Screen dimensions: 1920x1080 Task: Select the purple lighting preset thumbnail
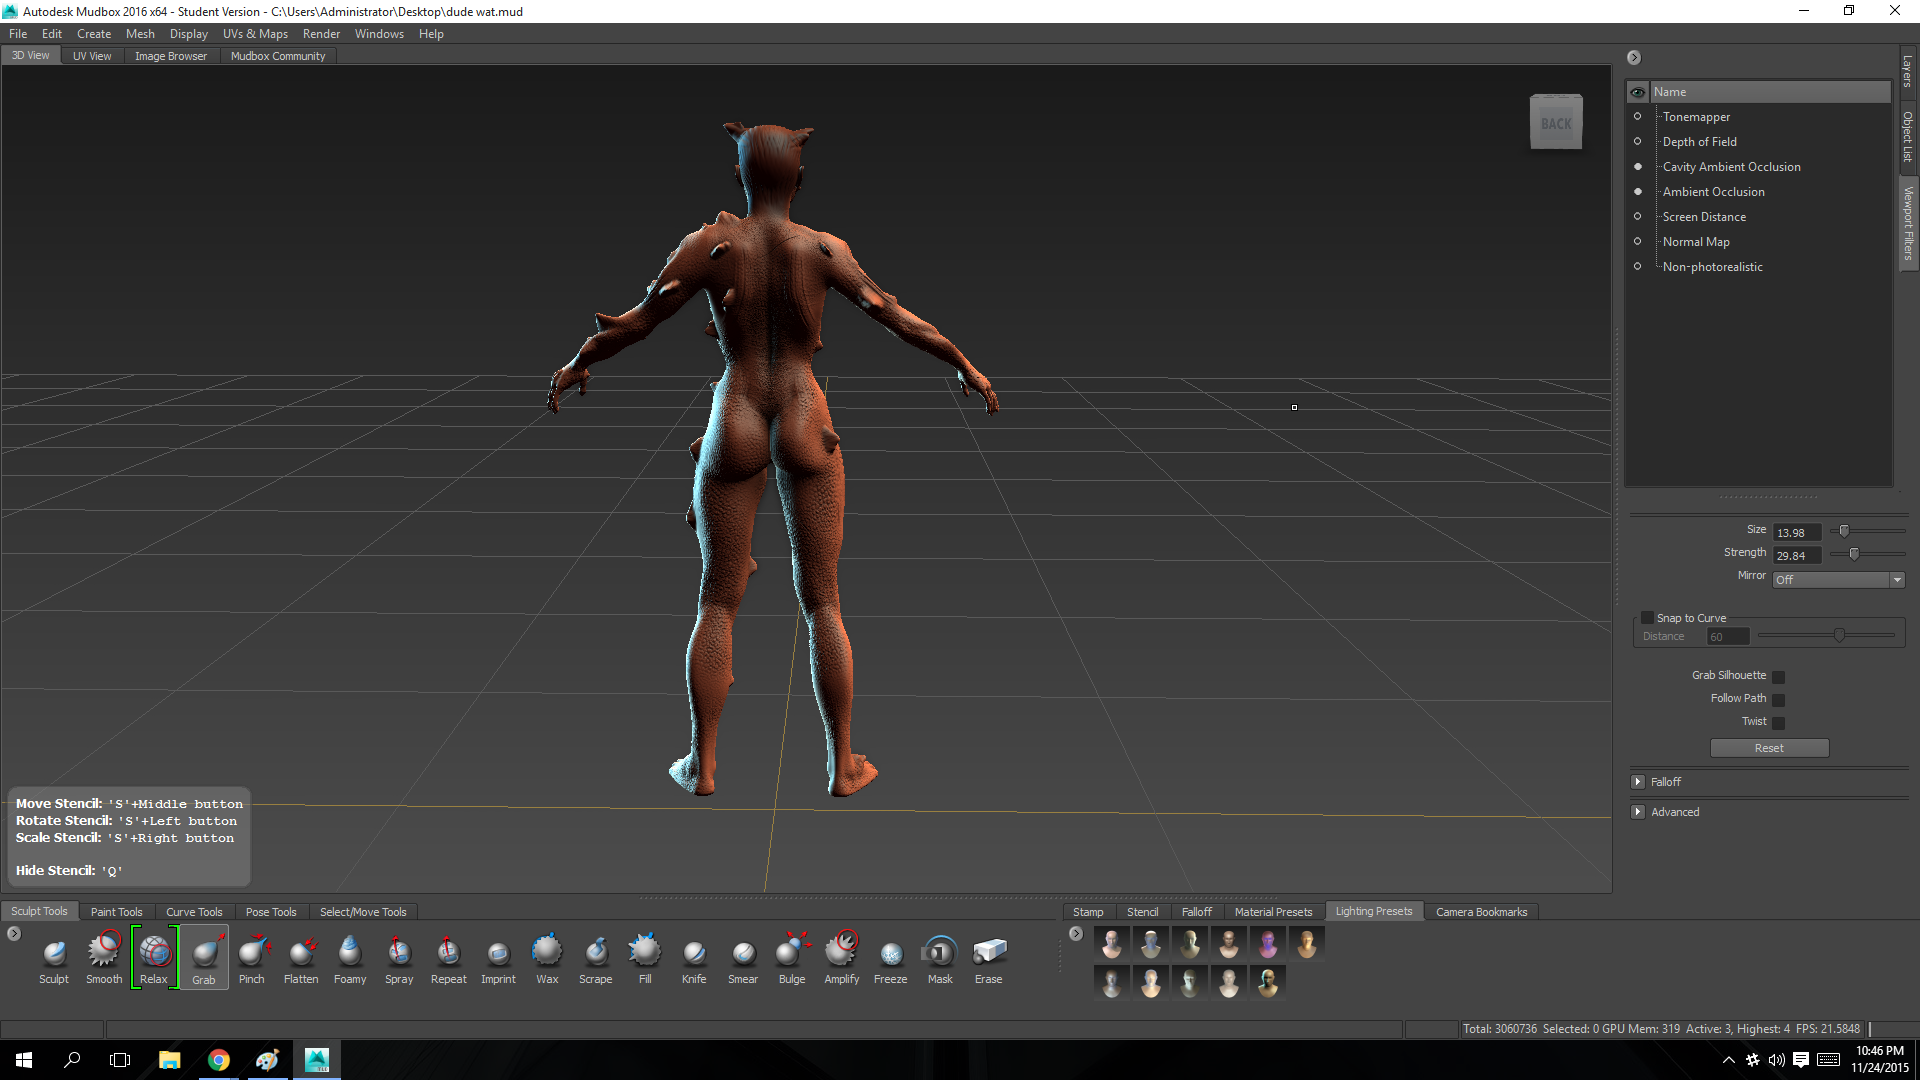[1268, 943]
